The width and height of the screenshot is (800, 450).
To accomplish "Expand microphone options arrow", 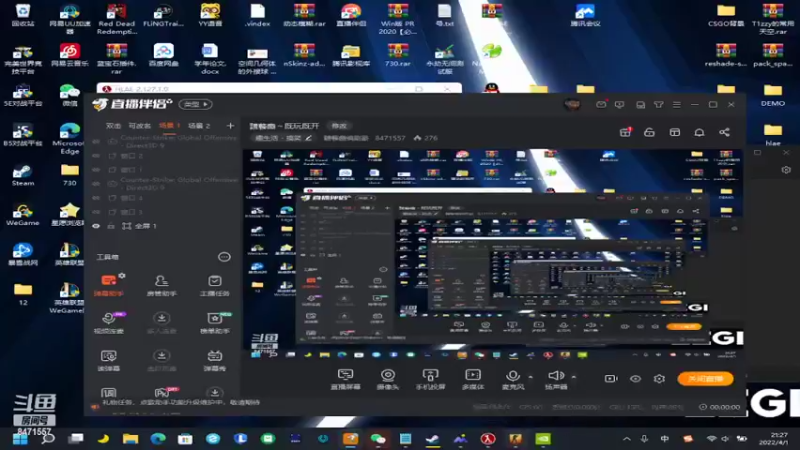I will pyautogui.click(x=530, y=377).
